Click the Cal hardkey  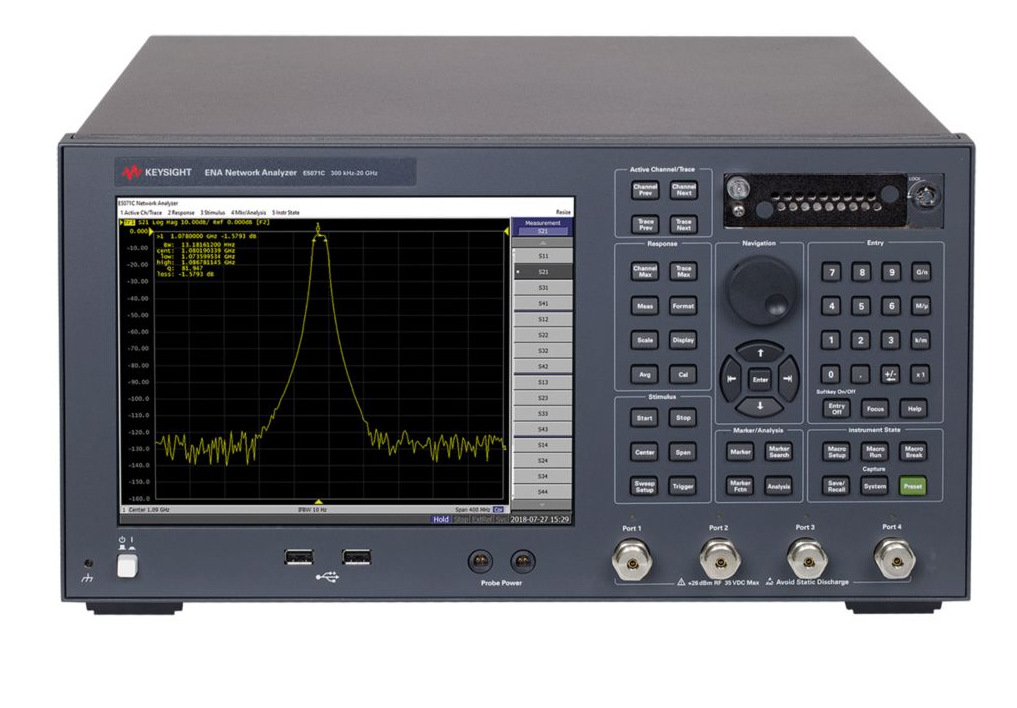pos(683,374)
